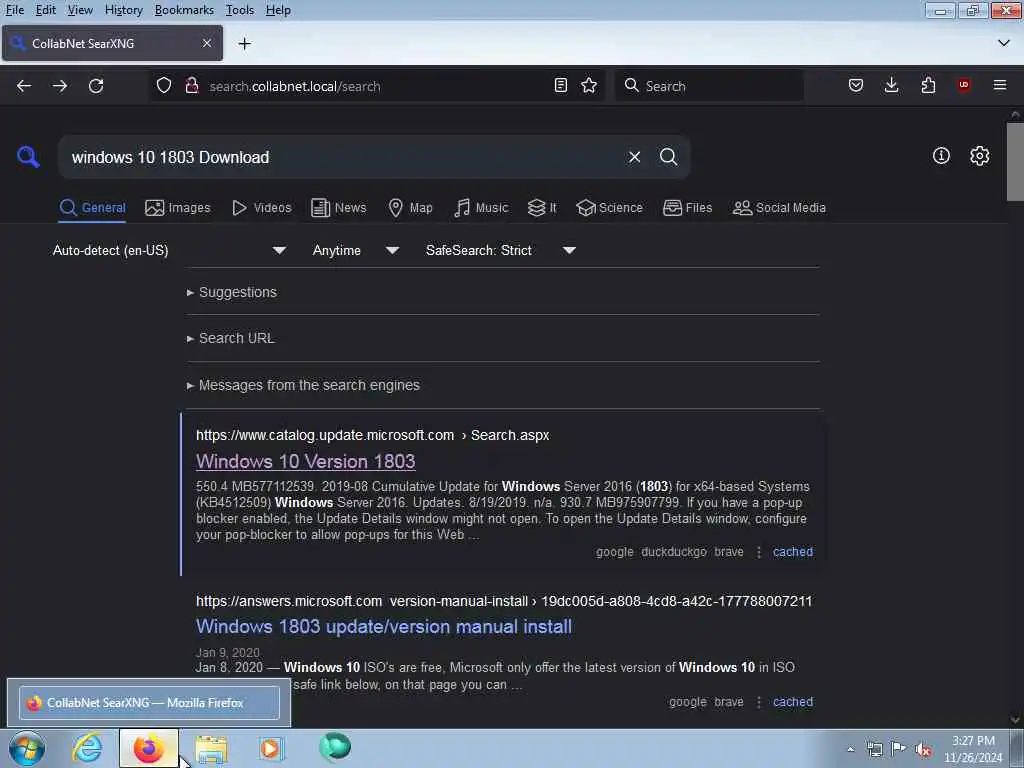Open the list all tabs chevron

pyautogui.click(x=1004, y=43)
